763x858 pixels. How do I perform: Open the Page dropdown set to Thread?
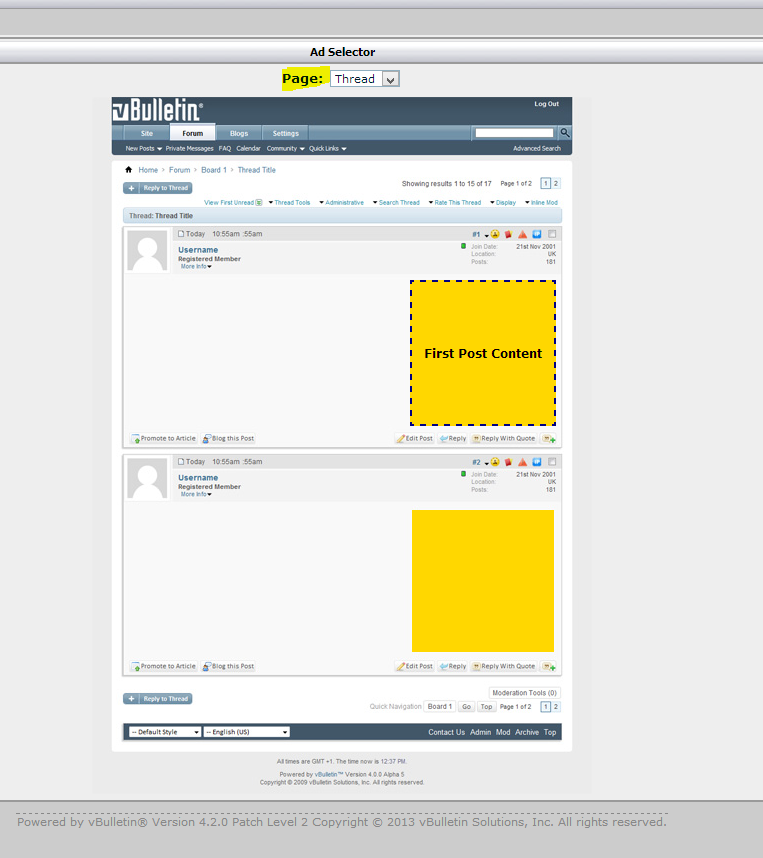365,79
